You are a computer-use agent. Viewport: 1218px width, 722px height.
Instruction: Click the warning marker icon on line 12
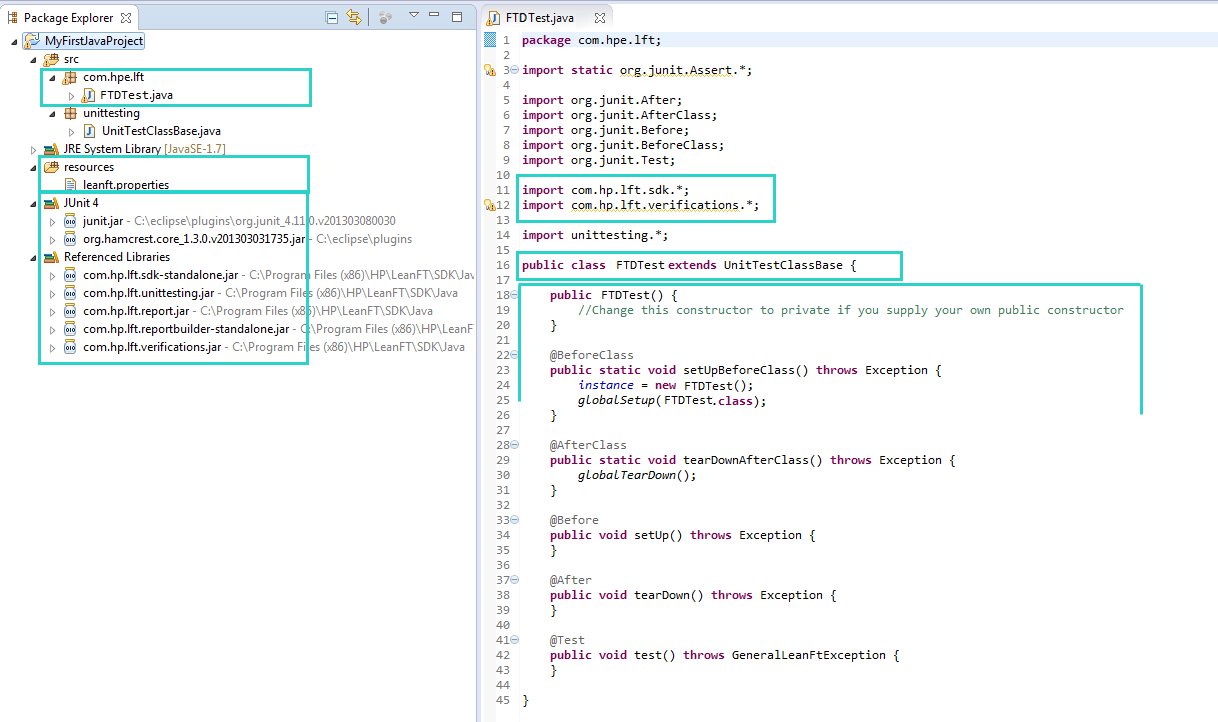click(489, 205)
